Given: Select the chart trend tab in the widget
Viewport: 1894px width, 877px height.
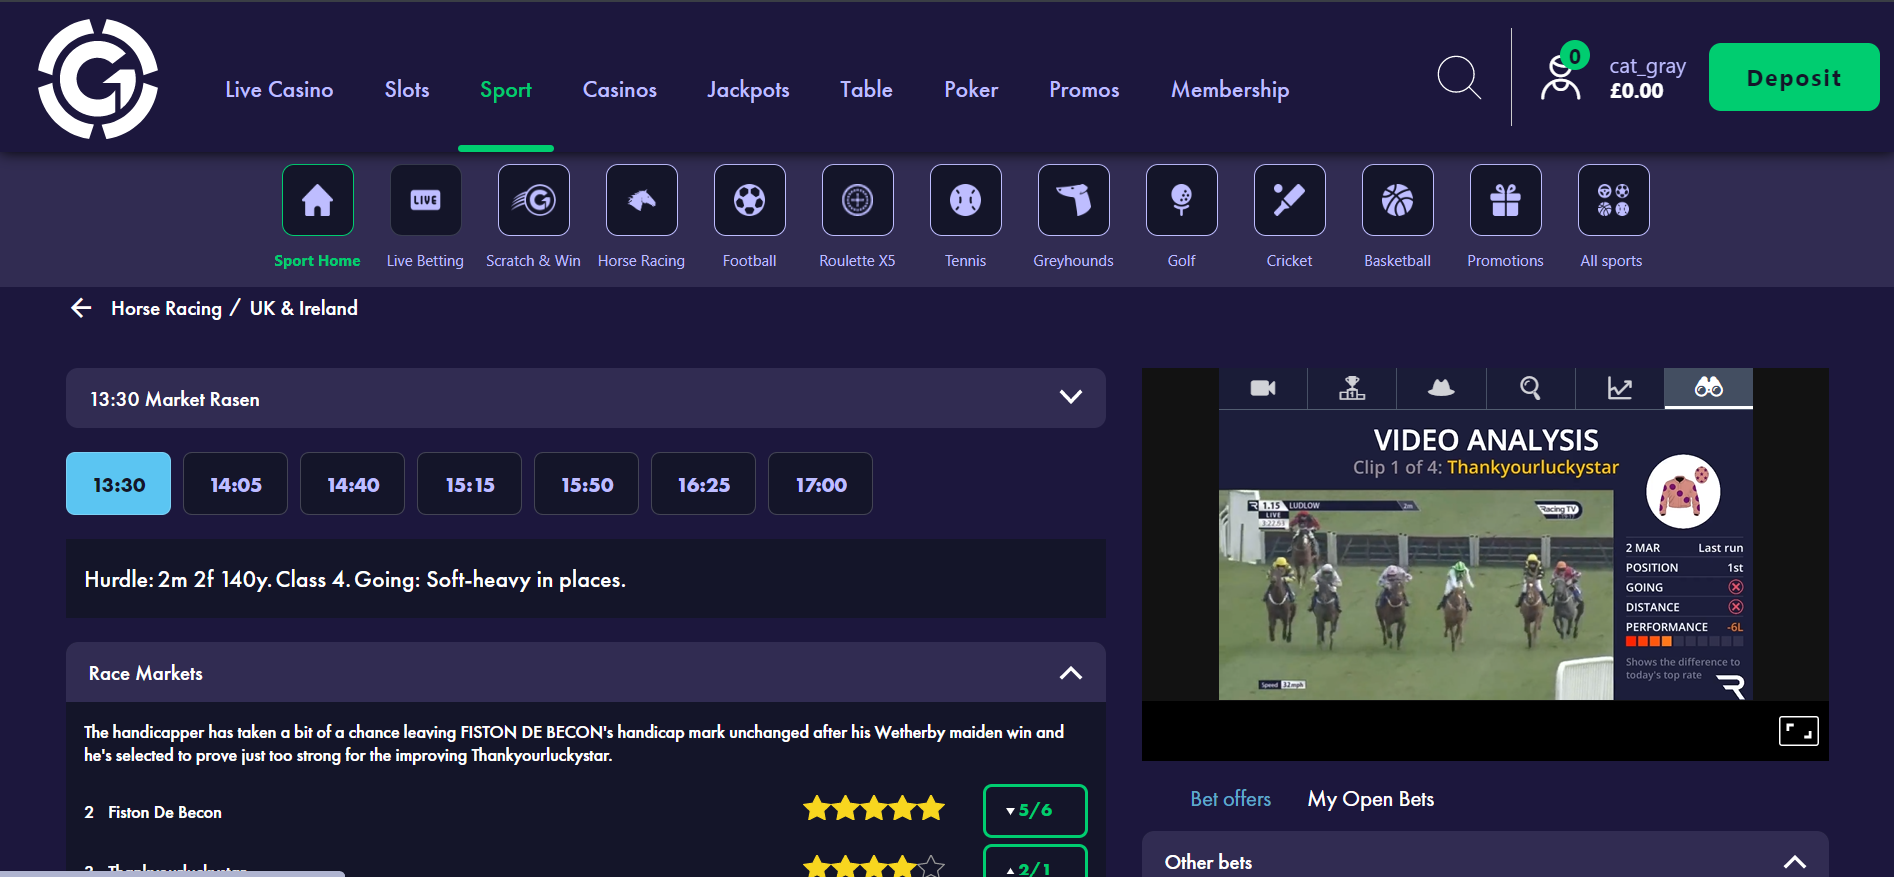Looking at the screenshot, I should [x=1620, y=388].
